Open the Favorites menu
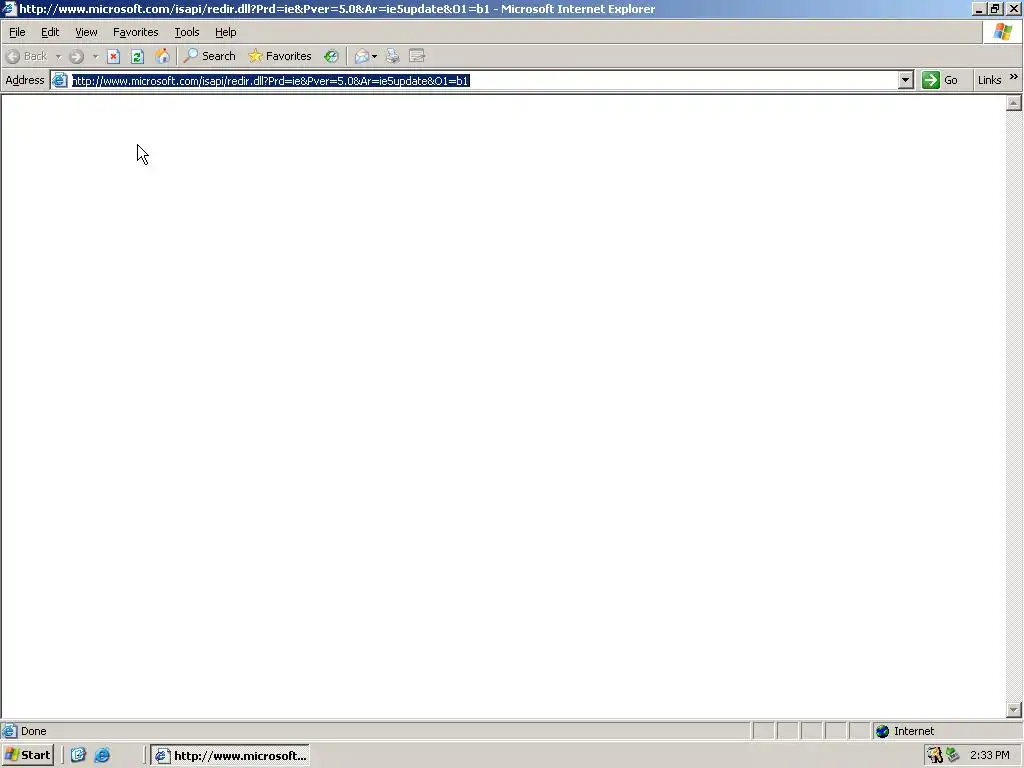The width and height of the screenshot is (1024, 768). 135,32
